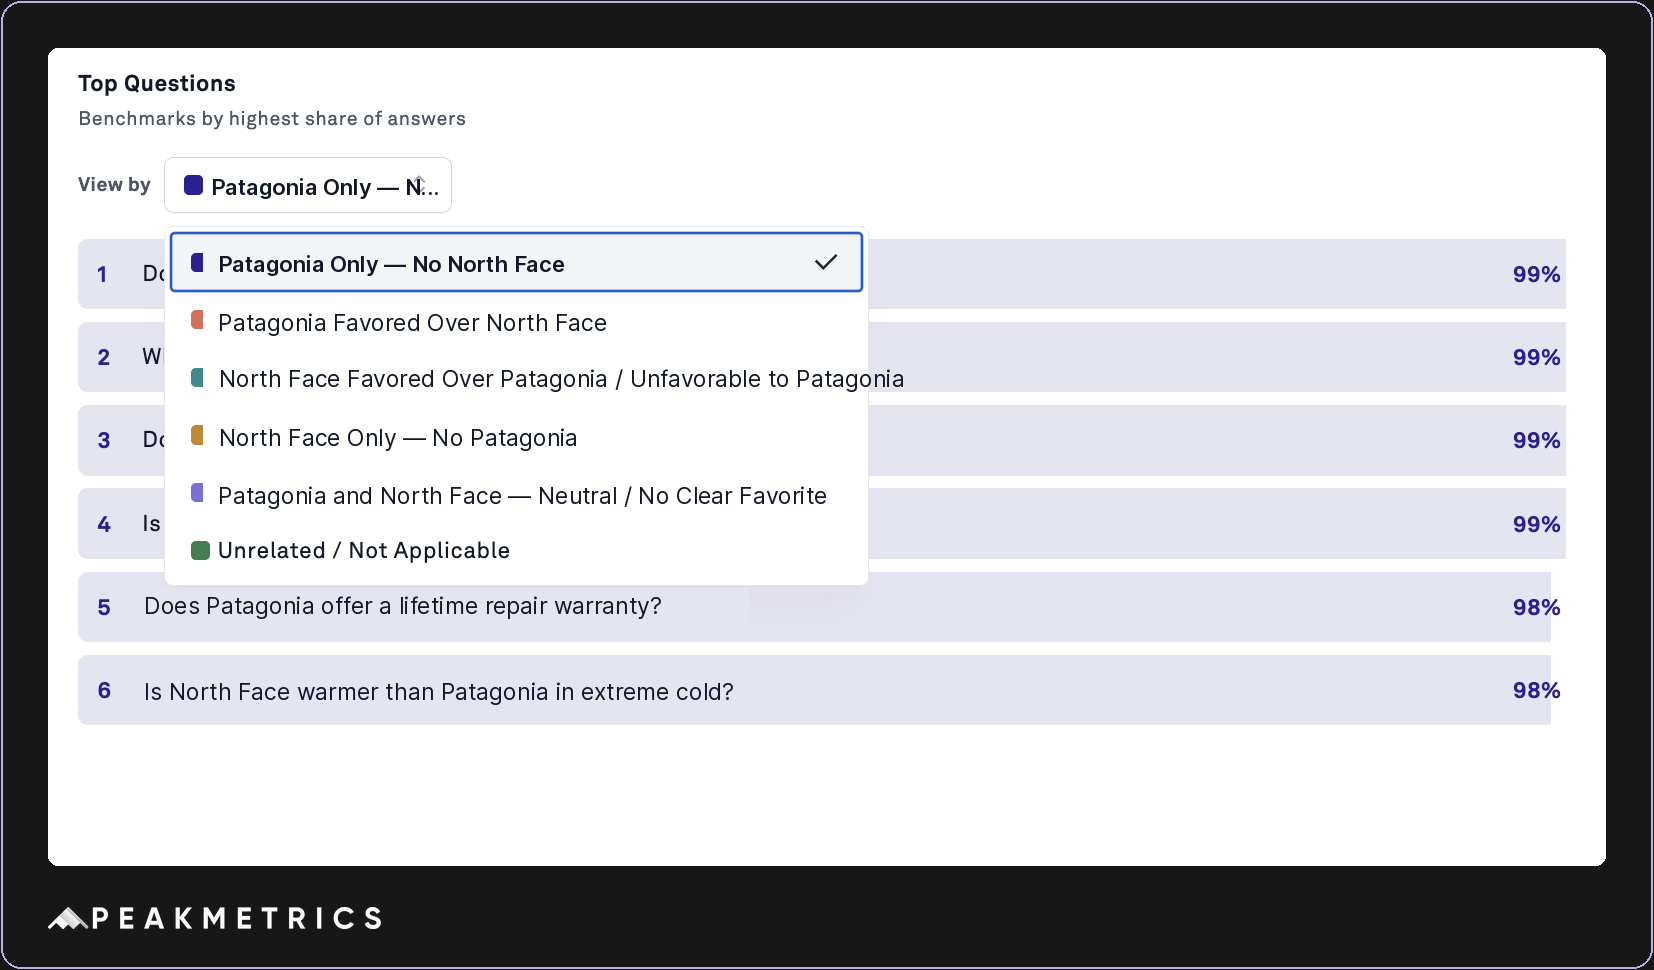
Task: Open the View by dropdown selector
Action: [308, 185]
